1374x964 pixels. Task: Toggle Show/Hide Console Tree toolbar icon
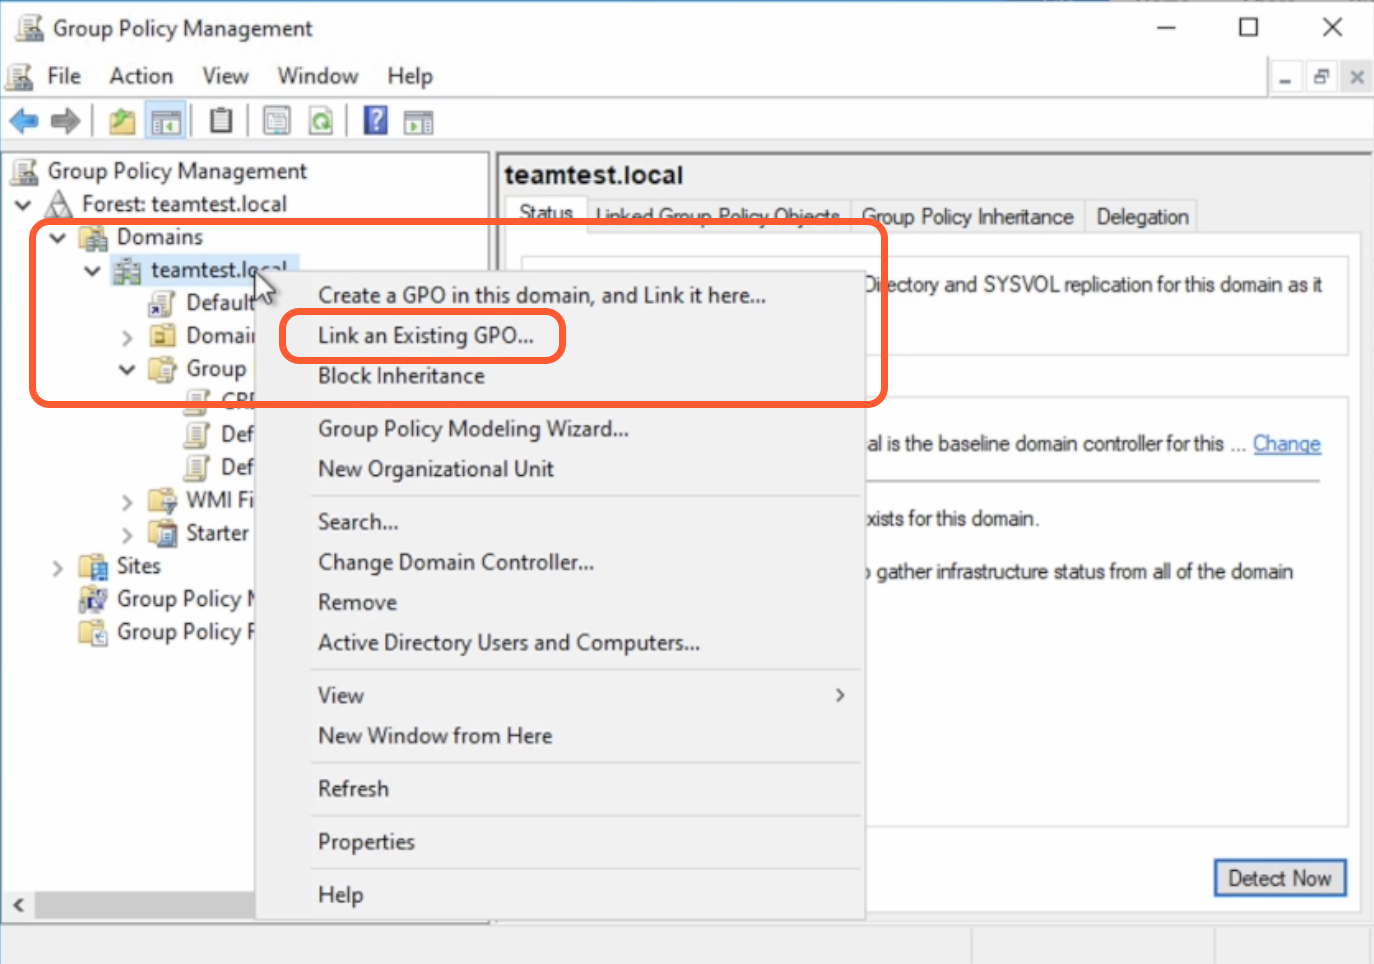point(166,122)
